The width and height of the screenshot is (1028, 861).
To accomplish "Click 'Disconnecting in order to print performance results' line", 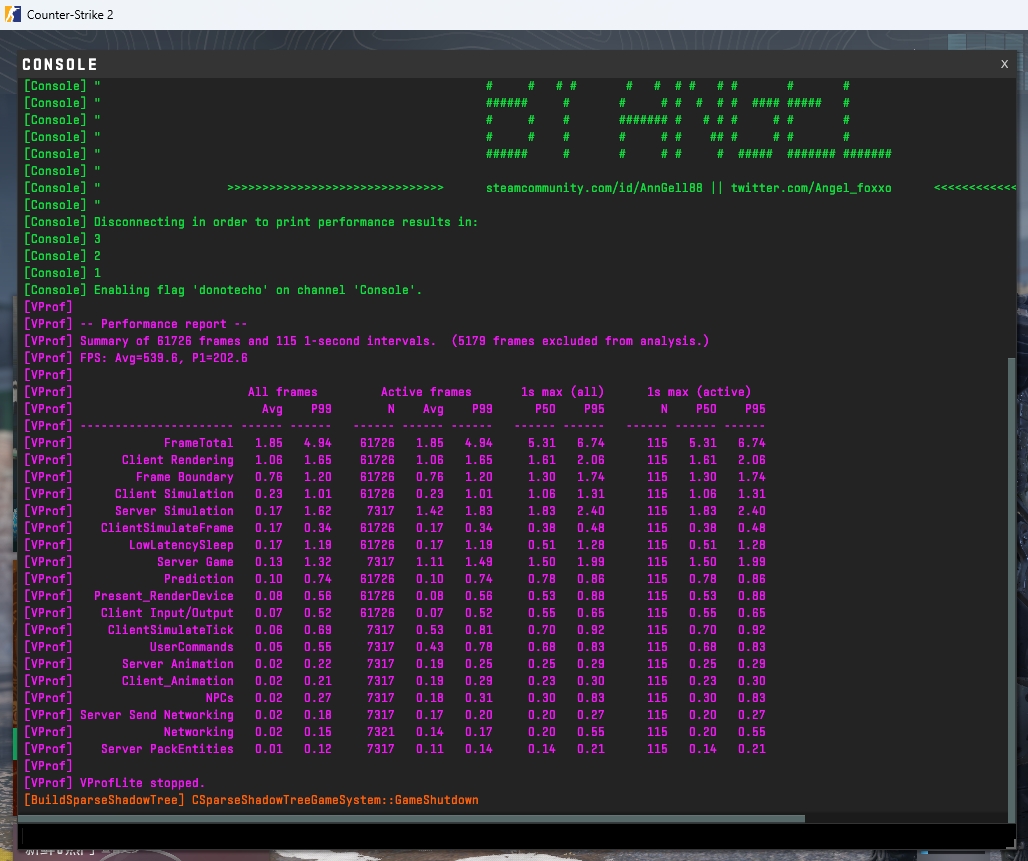I will (251, 222).
